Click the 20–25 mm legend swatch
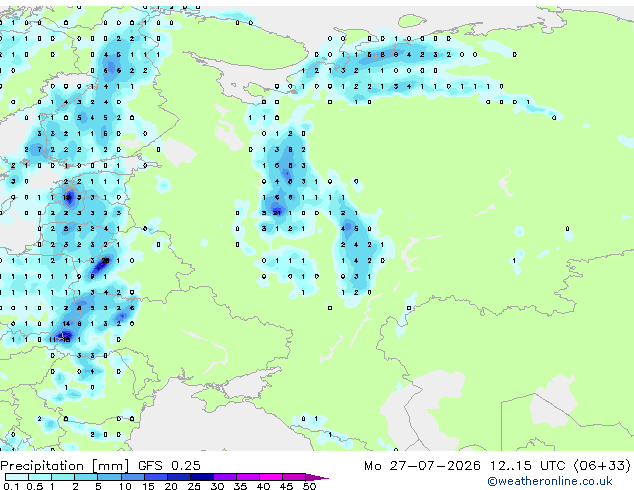The height and width of the screenshot is (490, 634). tap(178, 477)
